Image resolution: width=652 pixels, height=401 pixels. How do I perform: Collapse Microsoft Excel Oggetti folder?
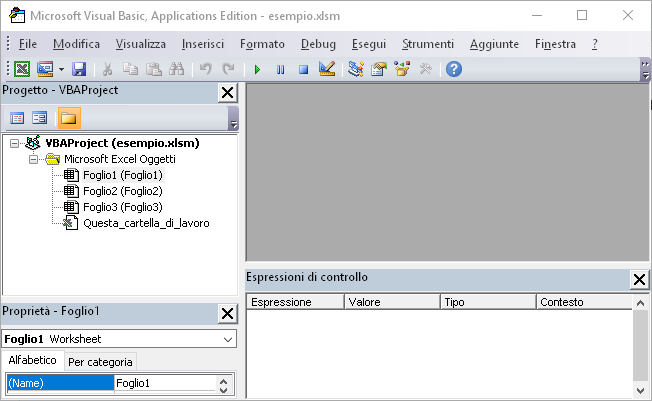33,159
